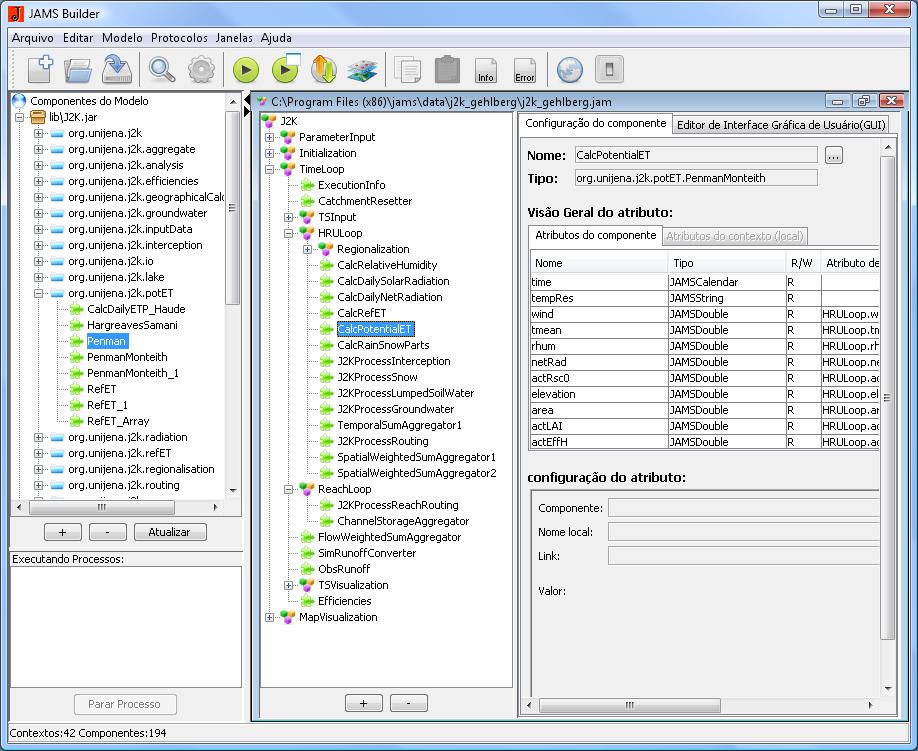Collapse the HRULoop tree node
This screenshot has height=751, width=918.
point(289,233)
